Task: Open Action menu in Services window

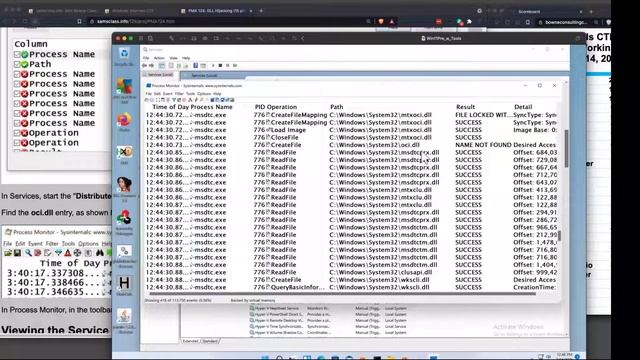Action: pyautogui.click(x=159, y=58)
